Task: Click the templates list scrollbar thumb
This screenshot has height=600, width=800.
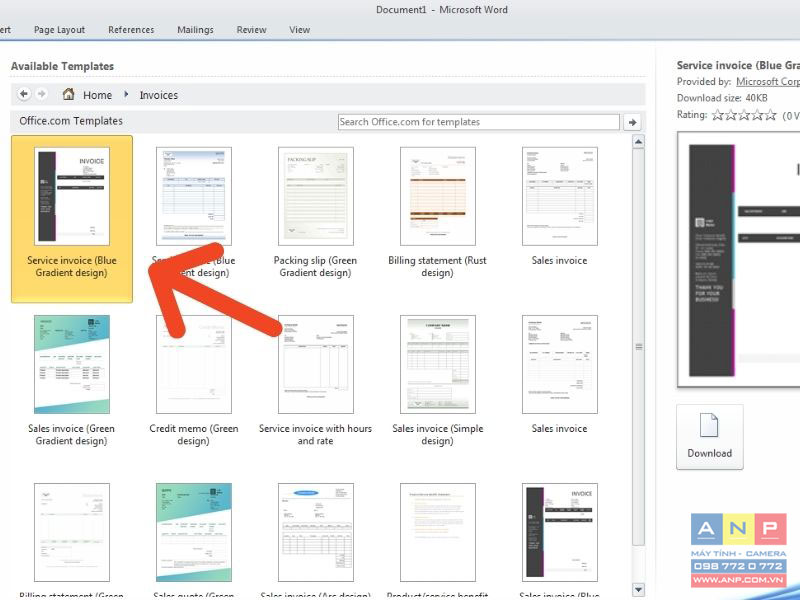Action: [x=638, y=347]
